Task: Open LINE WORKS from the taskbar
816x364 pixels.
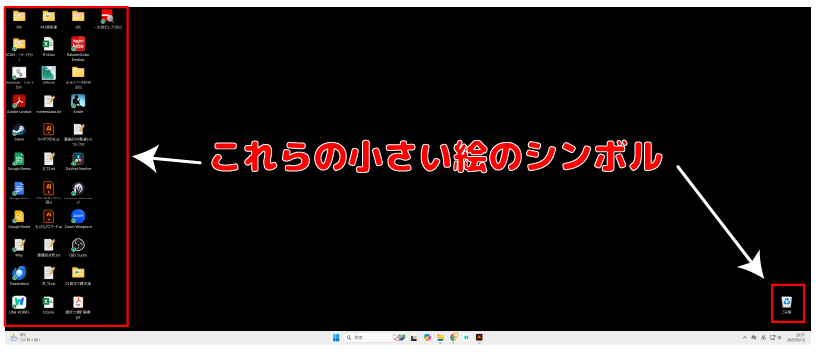Action: pyautogui.click(x=466, y=337)
